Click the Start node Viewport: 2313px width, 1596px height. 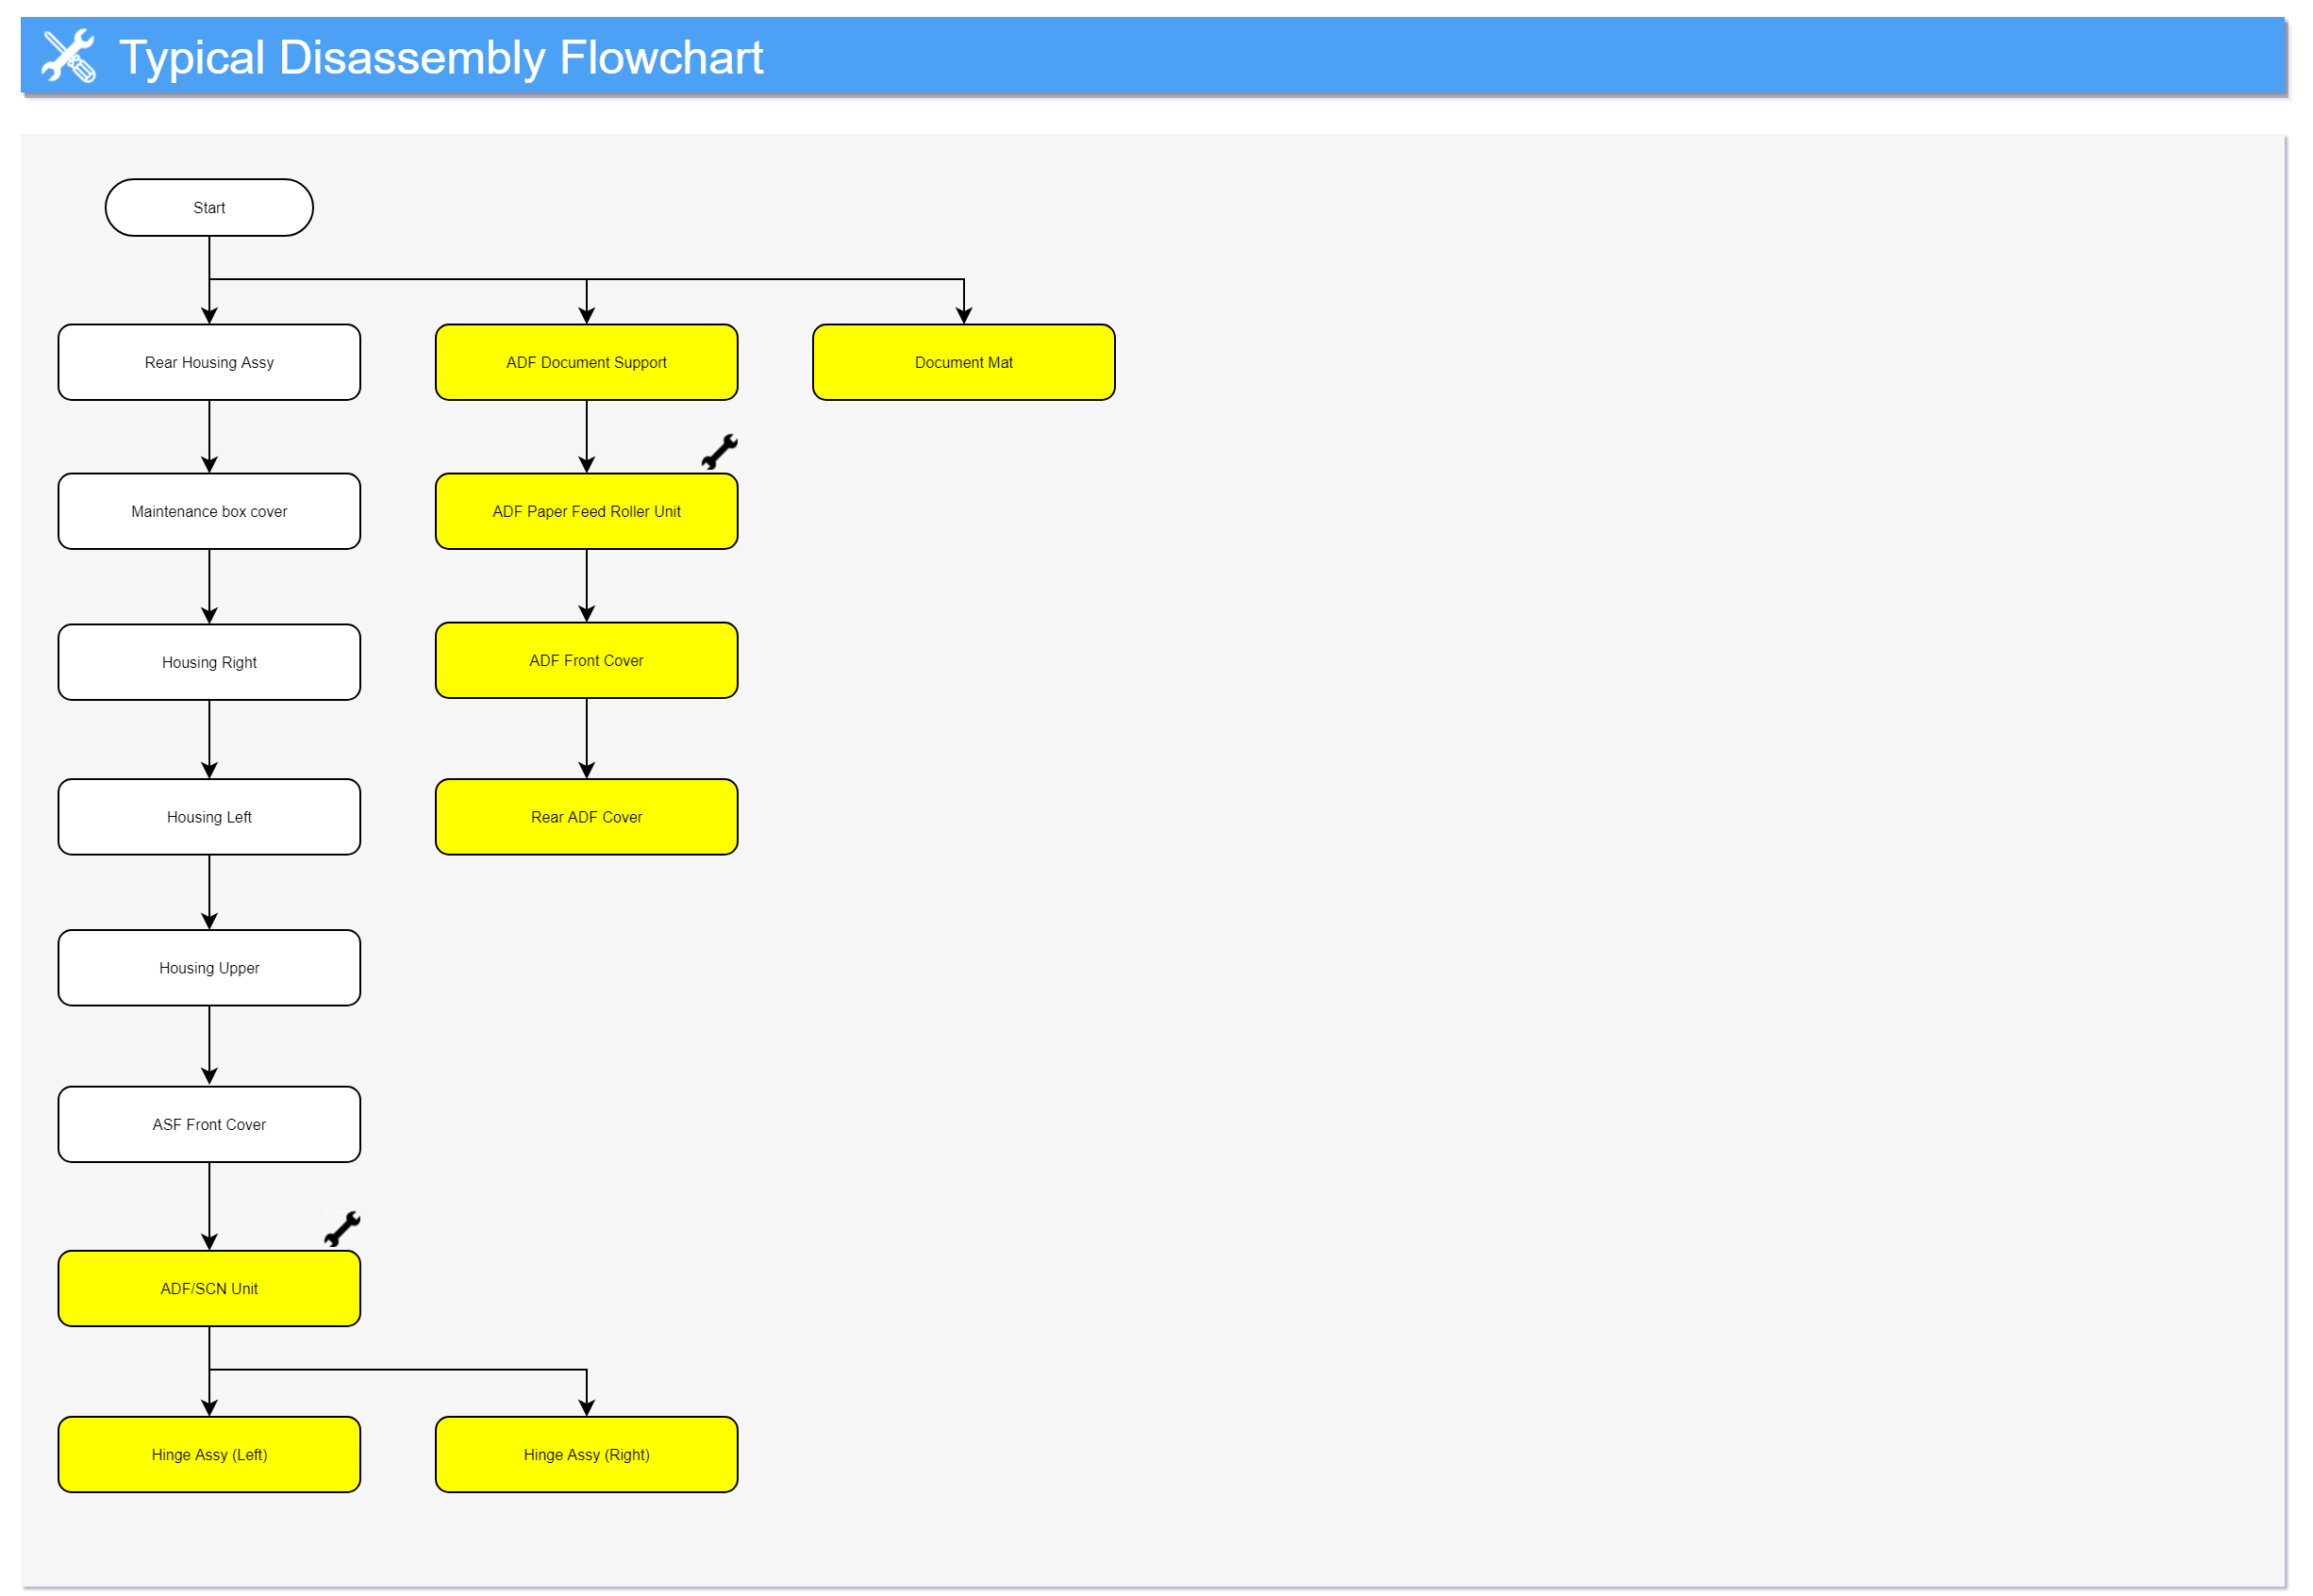209,208
